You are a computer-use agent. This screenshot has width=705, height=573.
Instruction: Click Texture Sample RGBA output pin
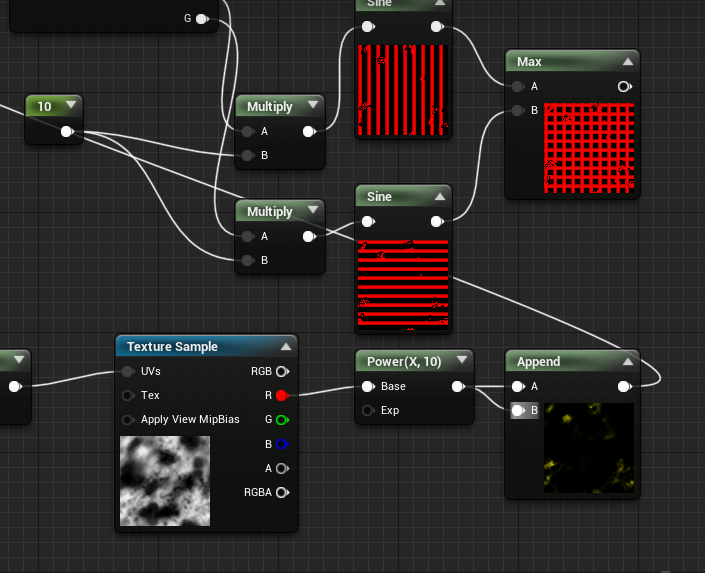(x=282, y=492)
